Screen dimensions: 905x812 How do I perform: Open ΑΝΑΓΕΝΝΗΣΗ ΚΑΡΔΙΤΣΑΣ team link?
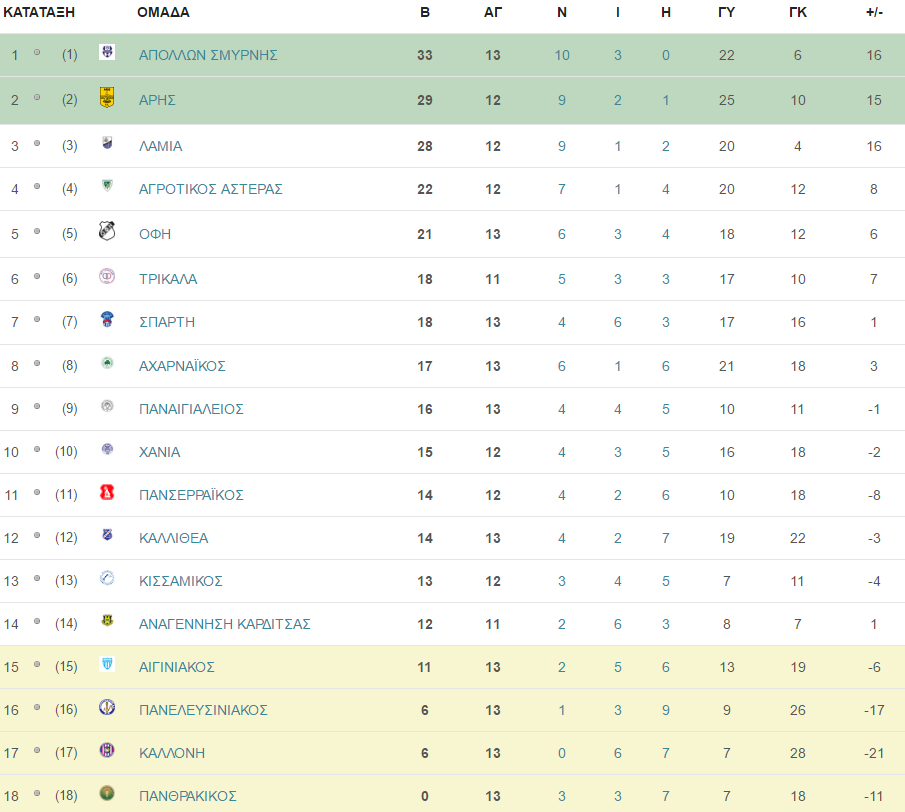[225, 624]
